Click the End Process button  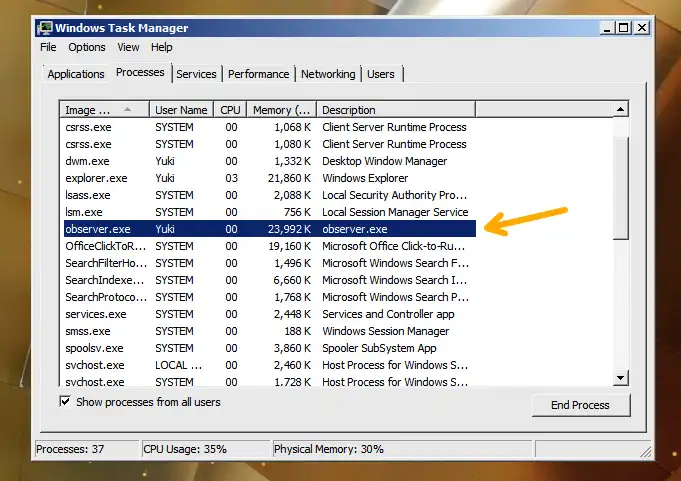[x=581, y=405]
